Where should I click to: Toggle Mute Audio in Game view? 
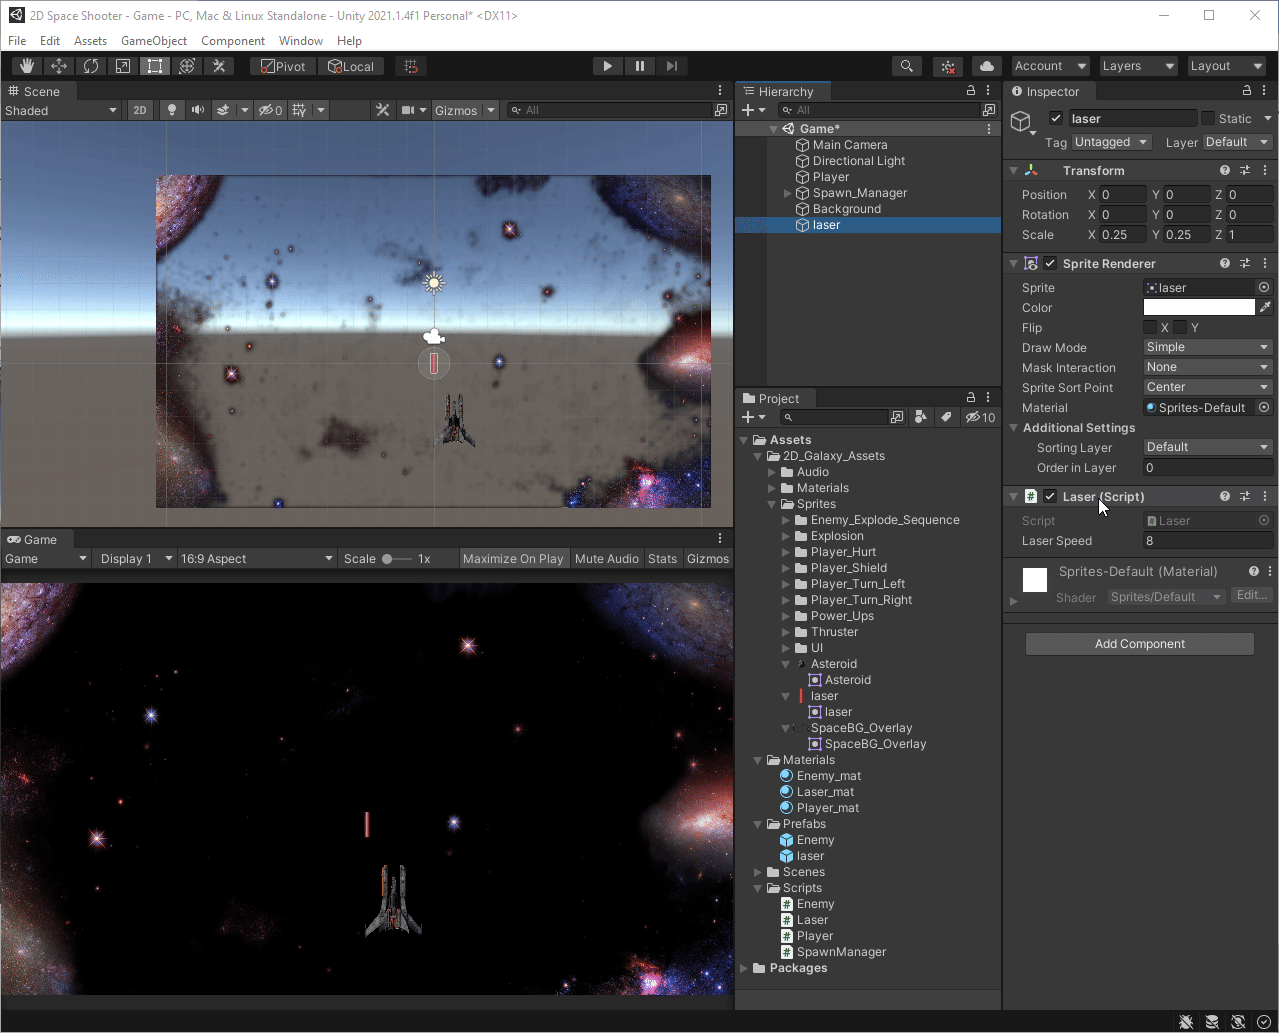(x=607, y=559)
